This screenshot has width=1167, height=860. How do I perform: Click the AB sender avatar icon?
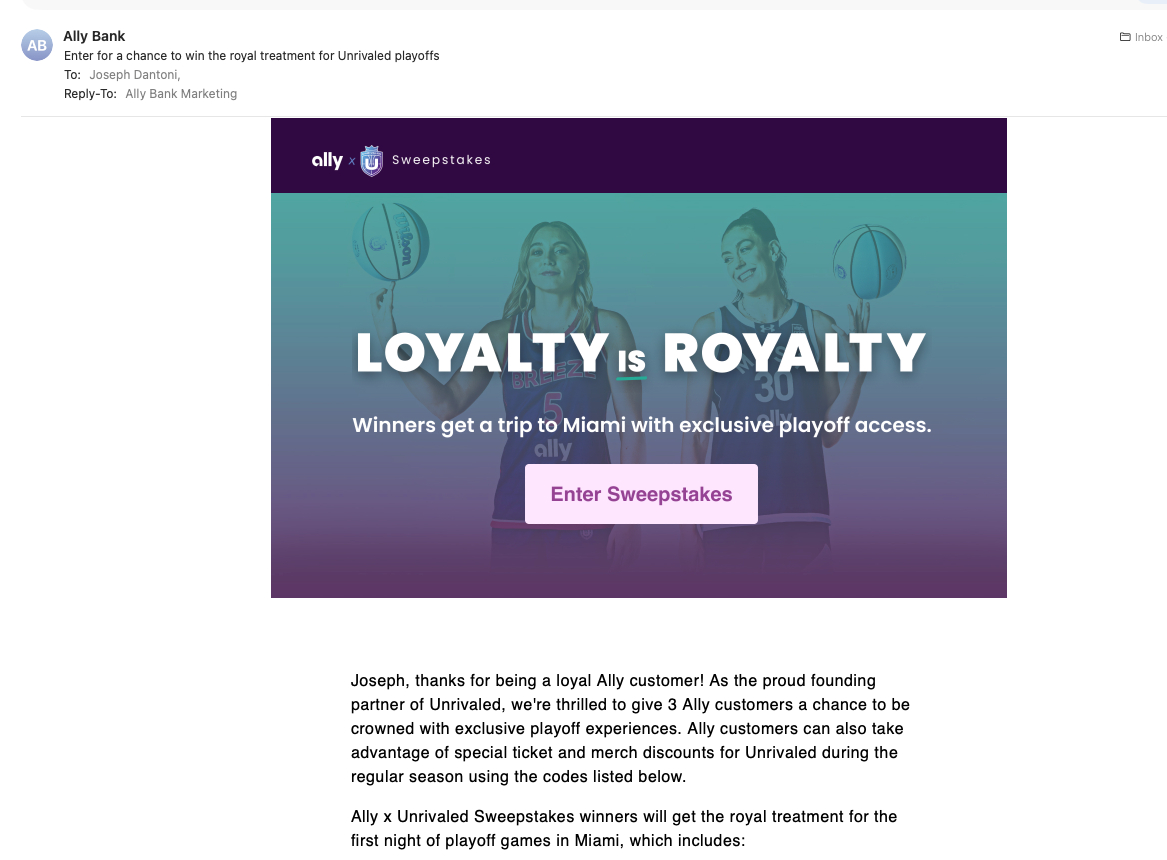[x=37, y=45]
